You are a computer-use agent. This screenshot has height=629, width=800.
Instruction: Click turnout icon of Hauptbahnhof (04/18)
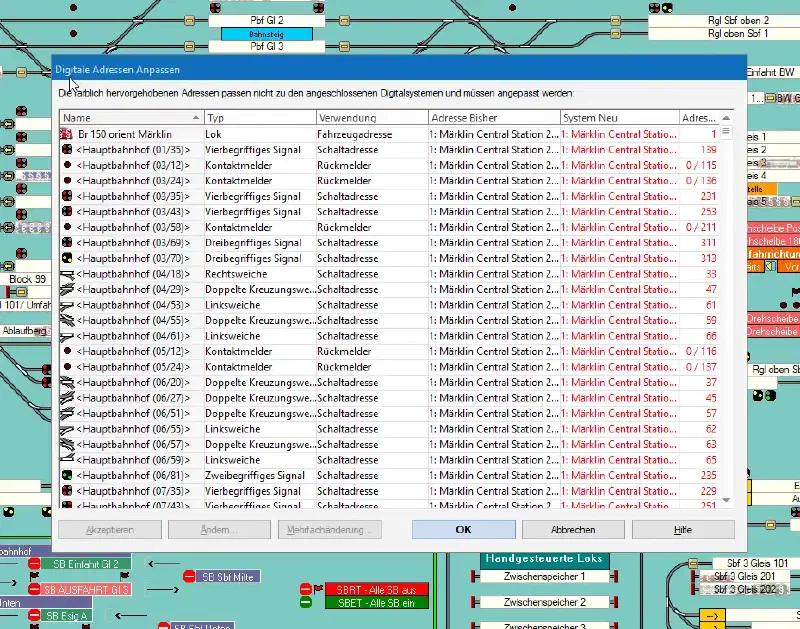click(x=67, y=274)
